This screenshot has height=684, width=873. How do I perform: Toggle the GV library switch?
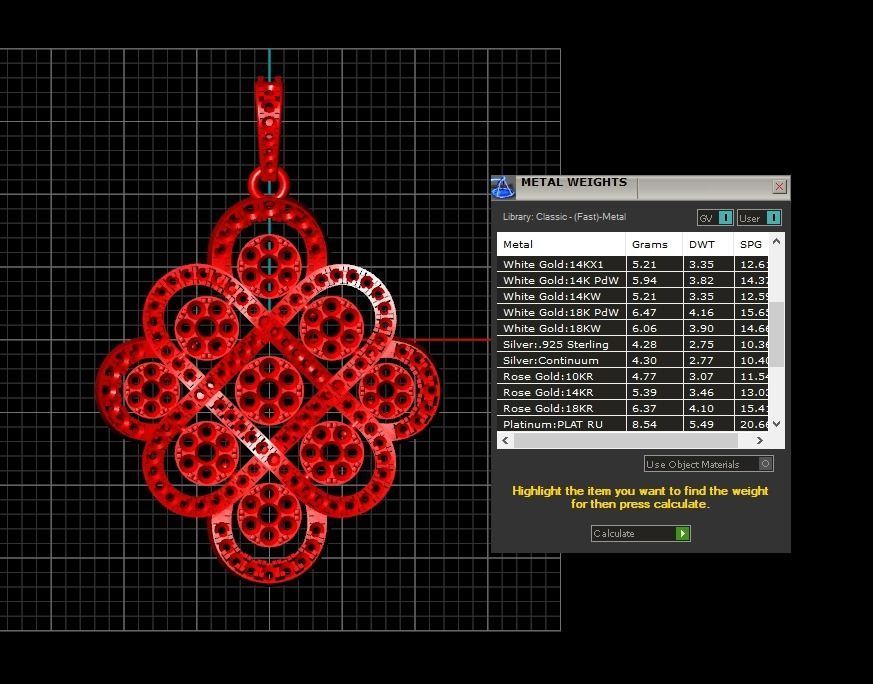(x=715, y=218)
